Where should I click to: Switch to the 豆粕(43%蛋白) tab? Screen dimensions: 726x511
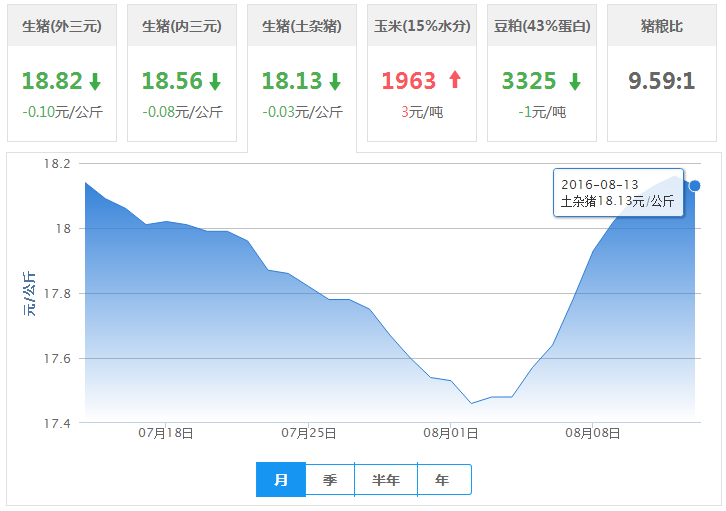541,26
